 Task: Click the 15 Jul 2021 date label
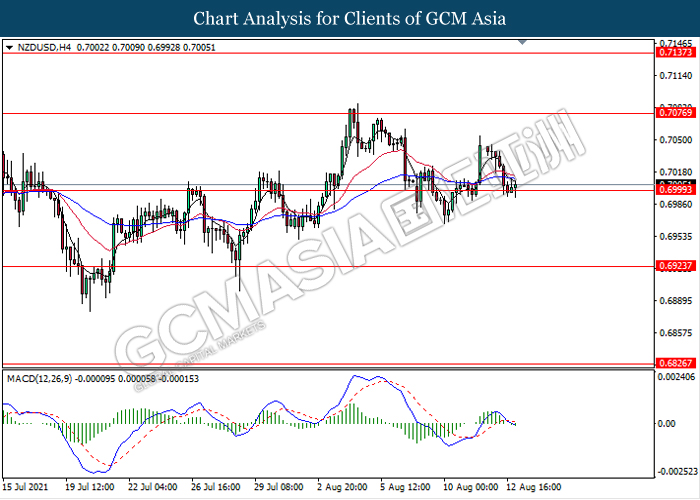(25, 487)
